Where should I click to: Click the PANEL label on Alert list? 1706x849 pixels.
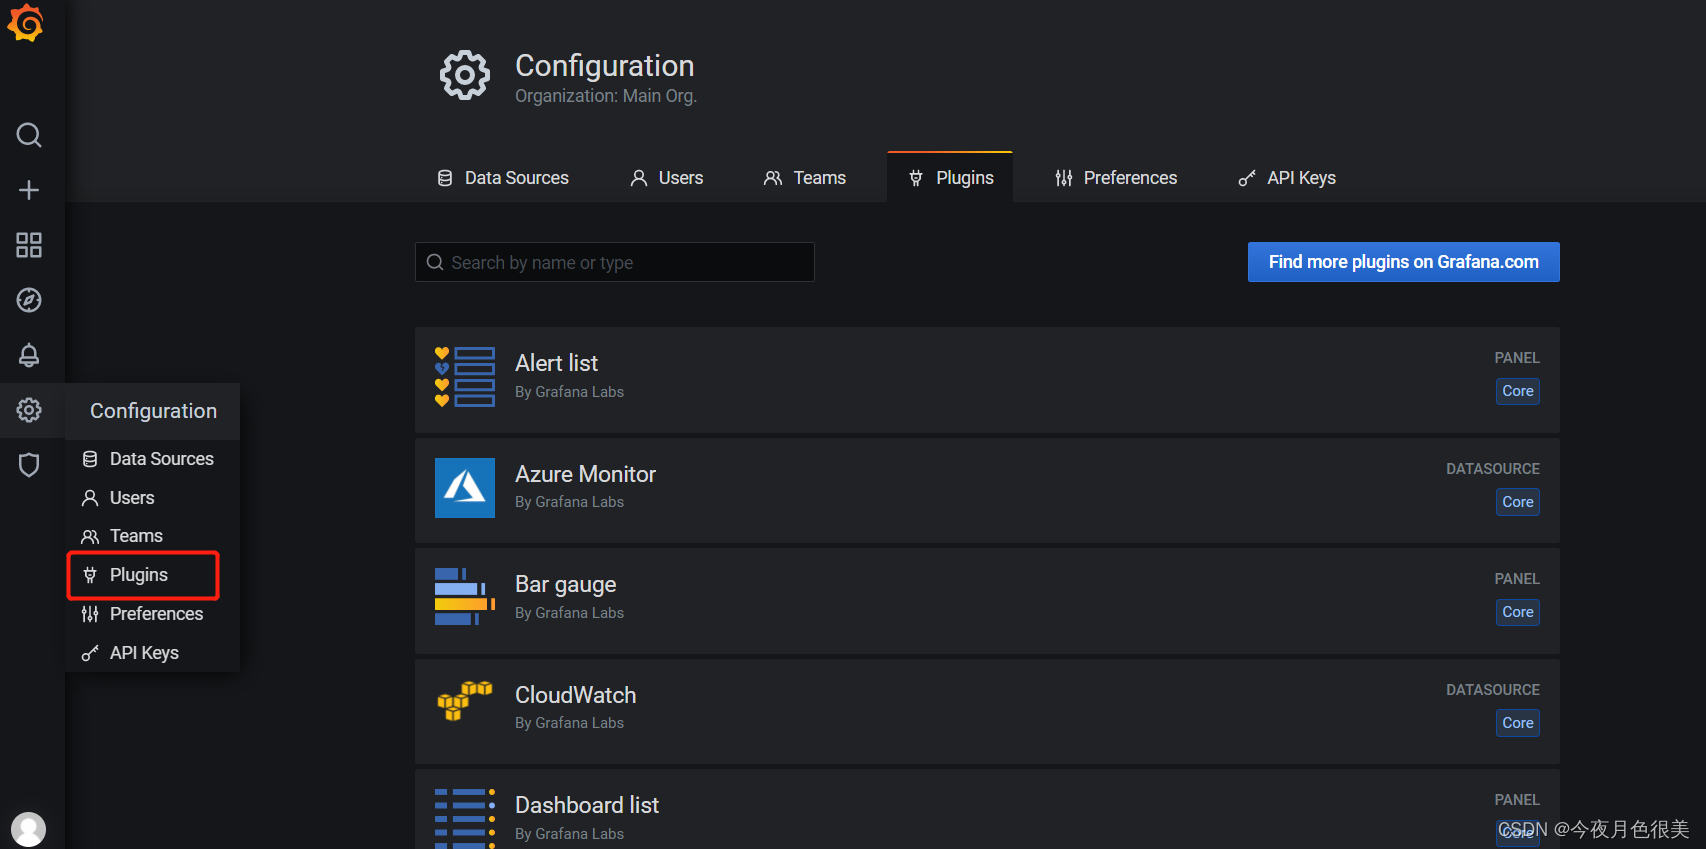(1517, 358)
